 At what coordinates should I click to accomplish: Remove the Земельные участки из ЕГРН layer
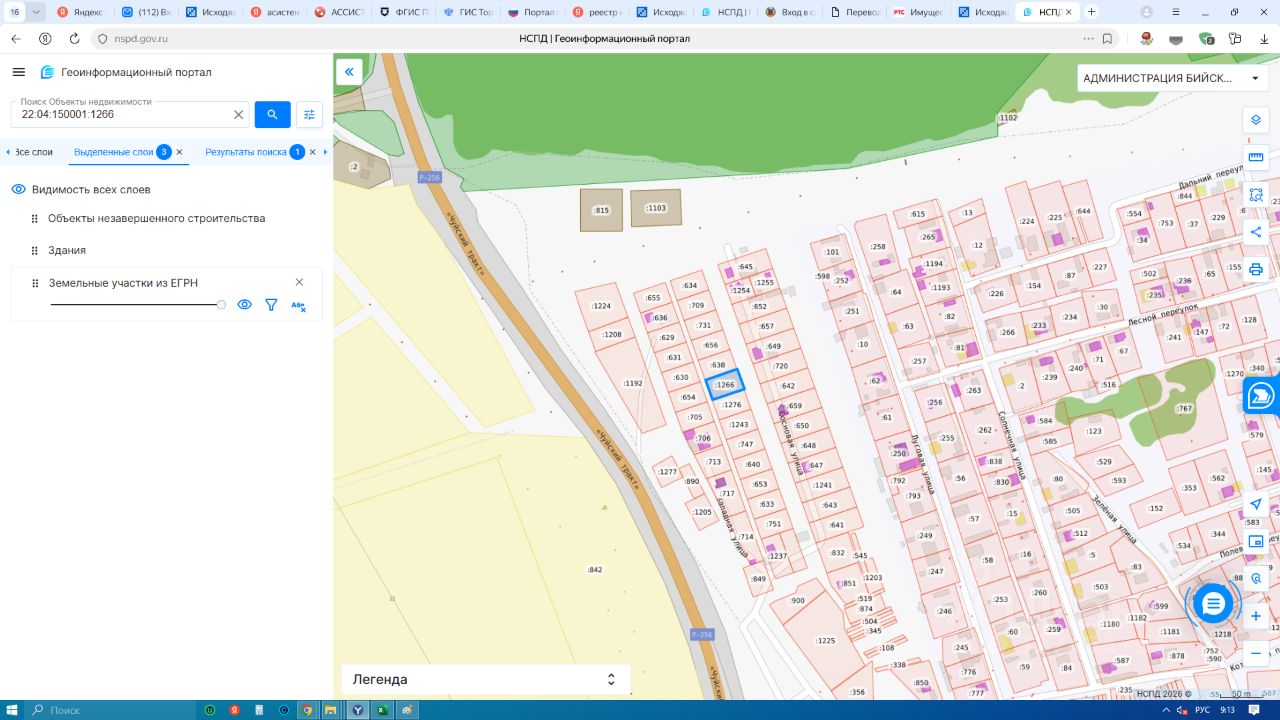point(299,283)
